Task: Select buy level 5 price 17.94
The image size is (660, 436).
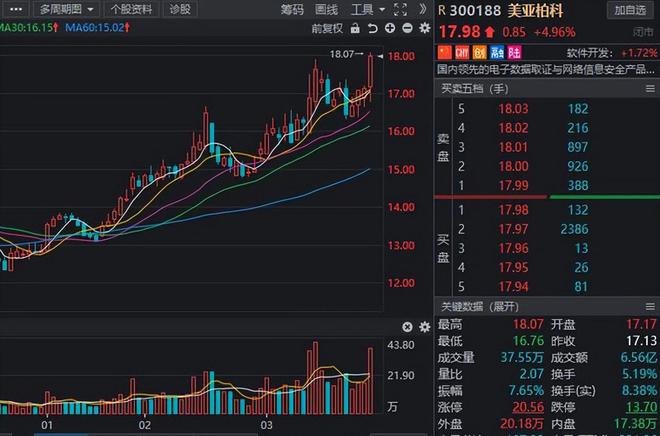Action: (513, 287)
